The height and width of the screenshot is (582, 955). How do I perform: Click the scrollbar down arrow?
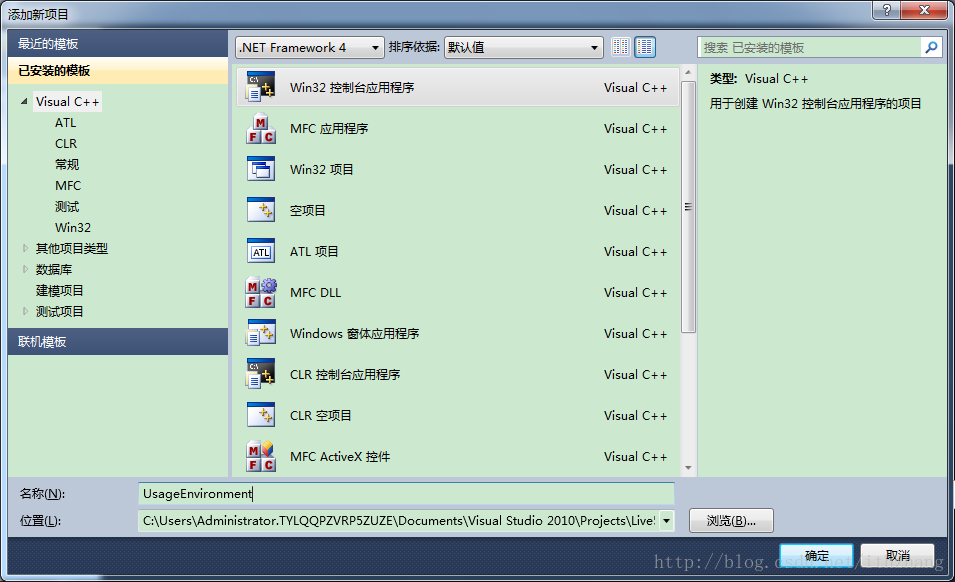(x=688, y=468)
